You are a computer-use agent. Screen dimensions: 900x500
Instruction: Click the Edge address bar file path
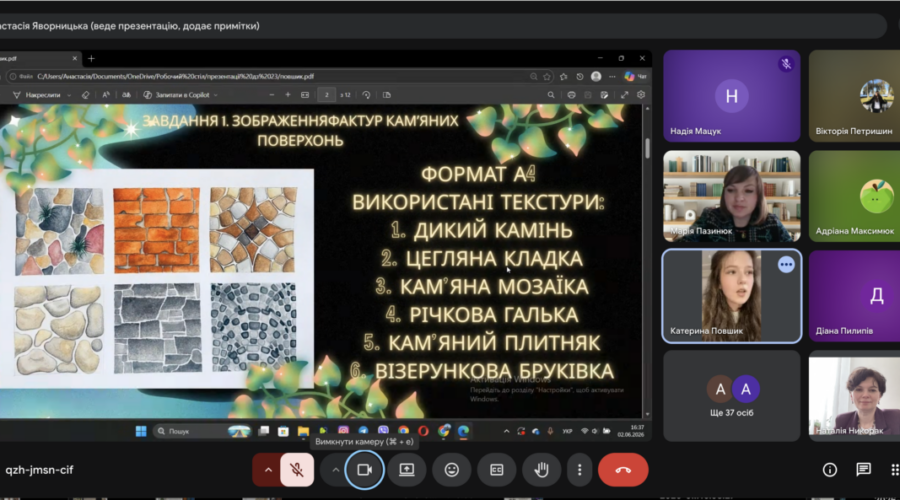[176, 76]
